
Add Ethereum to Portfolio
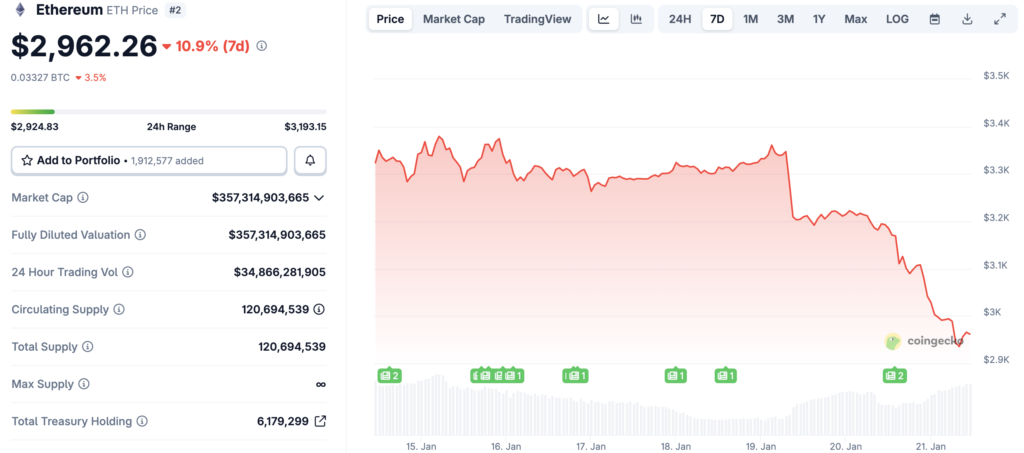point(149,161)
